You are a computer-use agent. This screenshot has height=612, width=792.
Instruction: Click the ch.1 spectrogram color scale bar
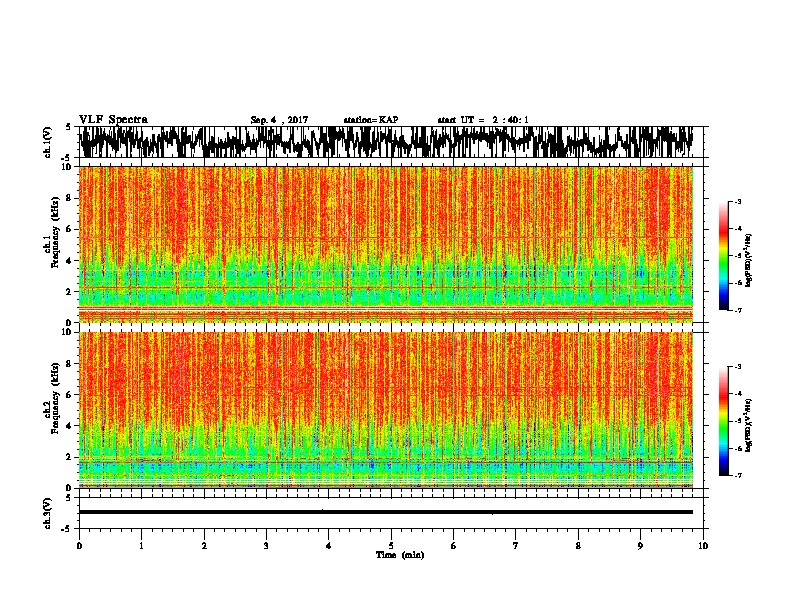pyautogui.click(x=723, y=256)
